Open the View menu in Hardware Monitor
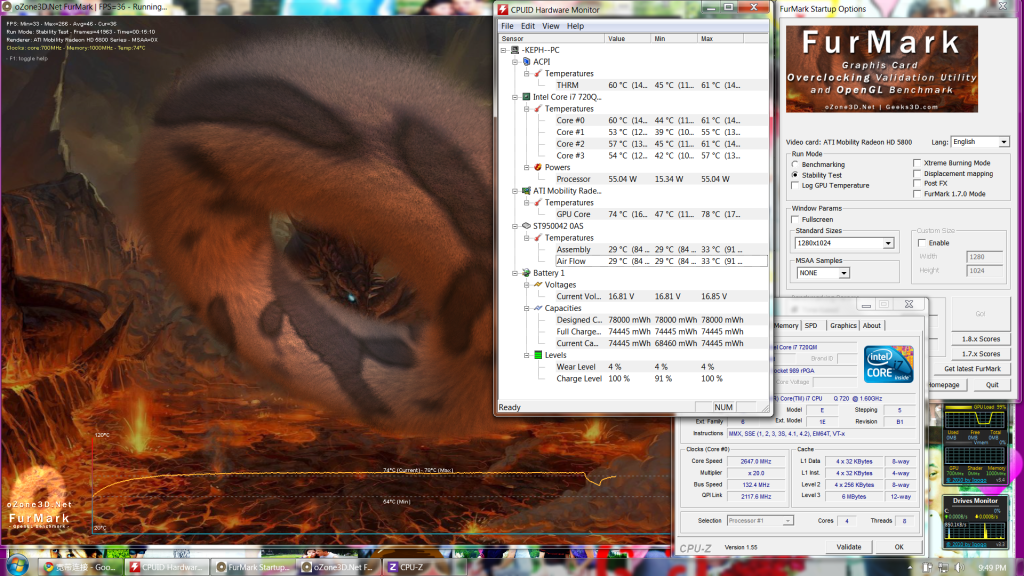This screenshot has width=1024, height=576. (551, 26)
